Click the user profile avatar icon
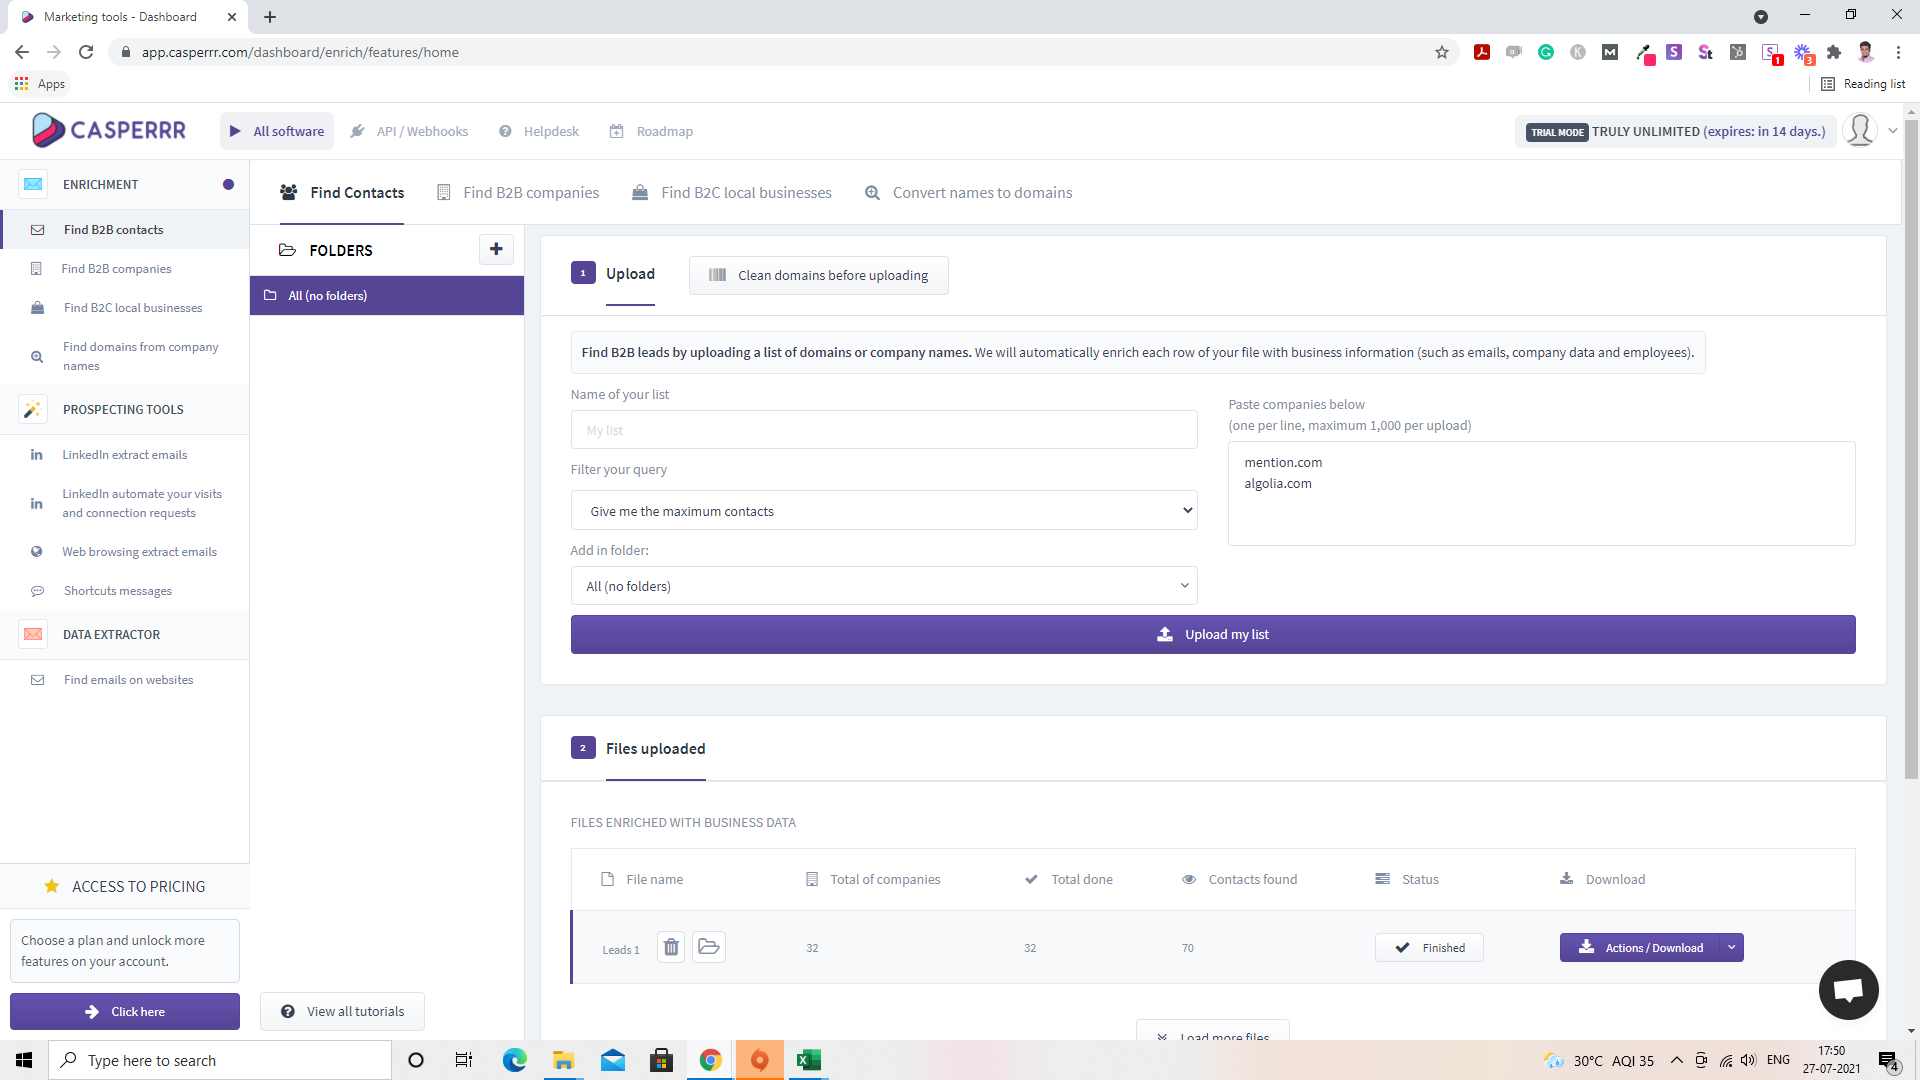 1859,130
